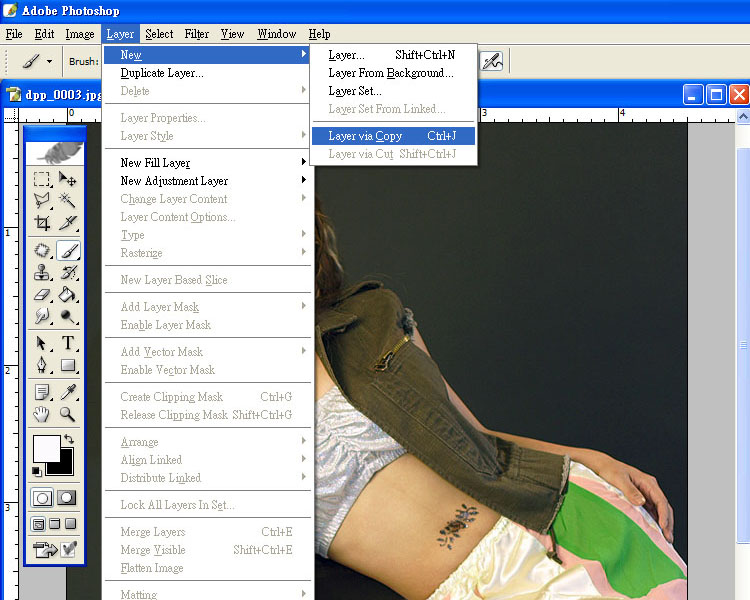
Task: Select the Move tool
Action: click(68, 179)
